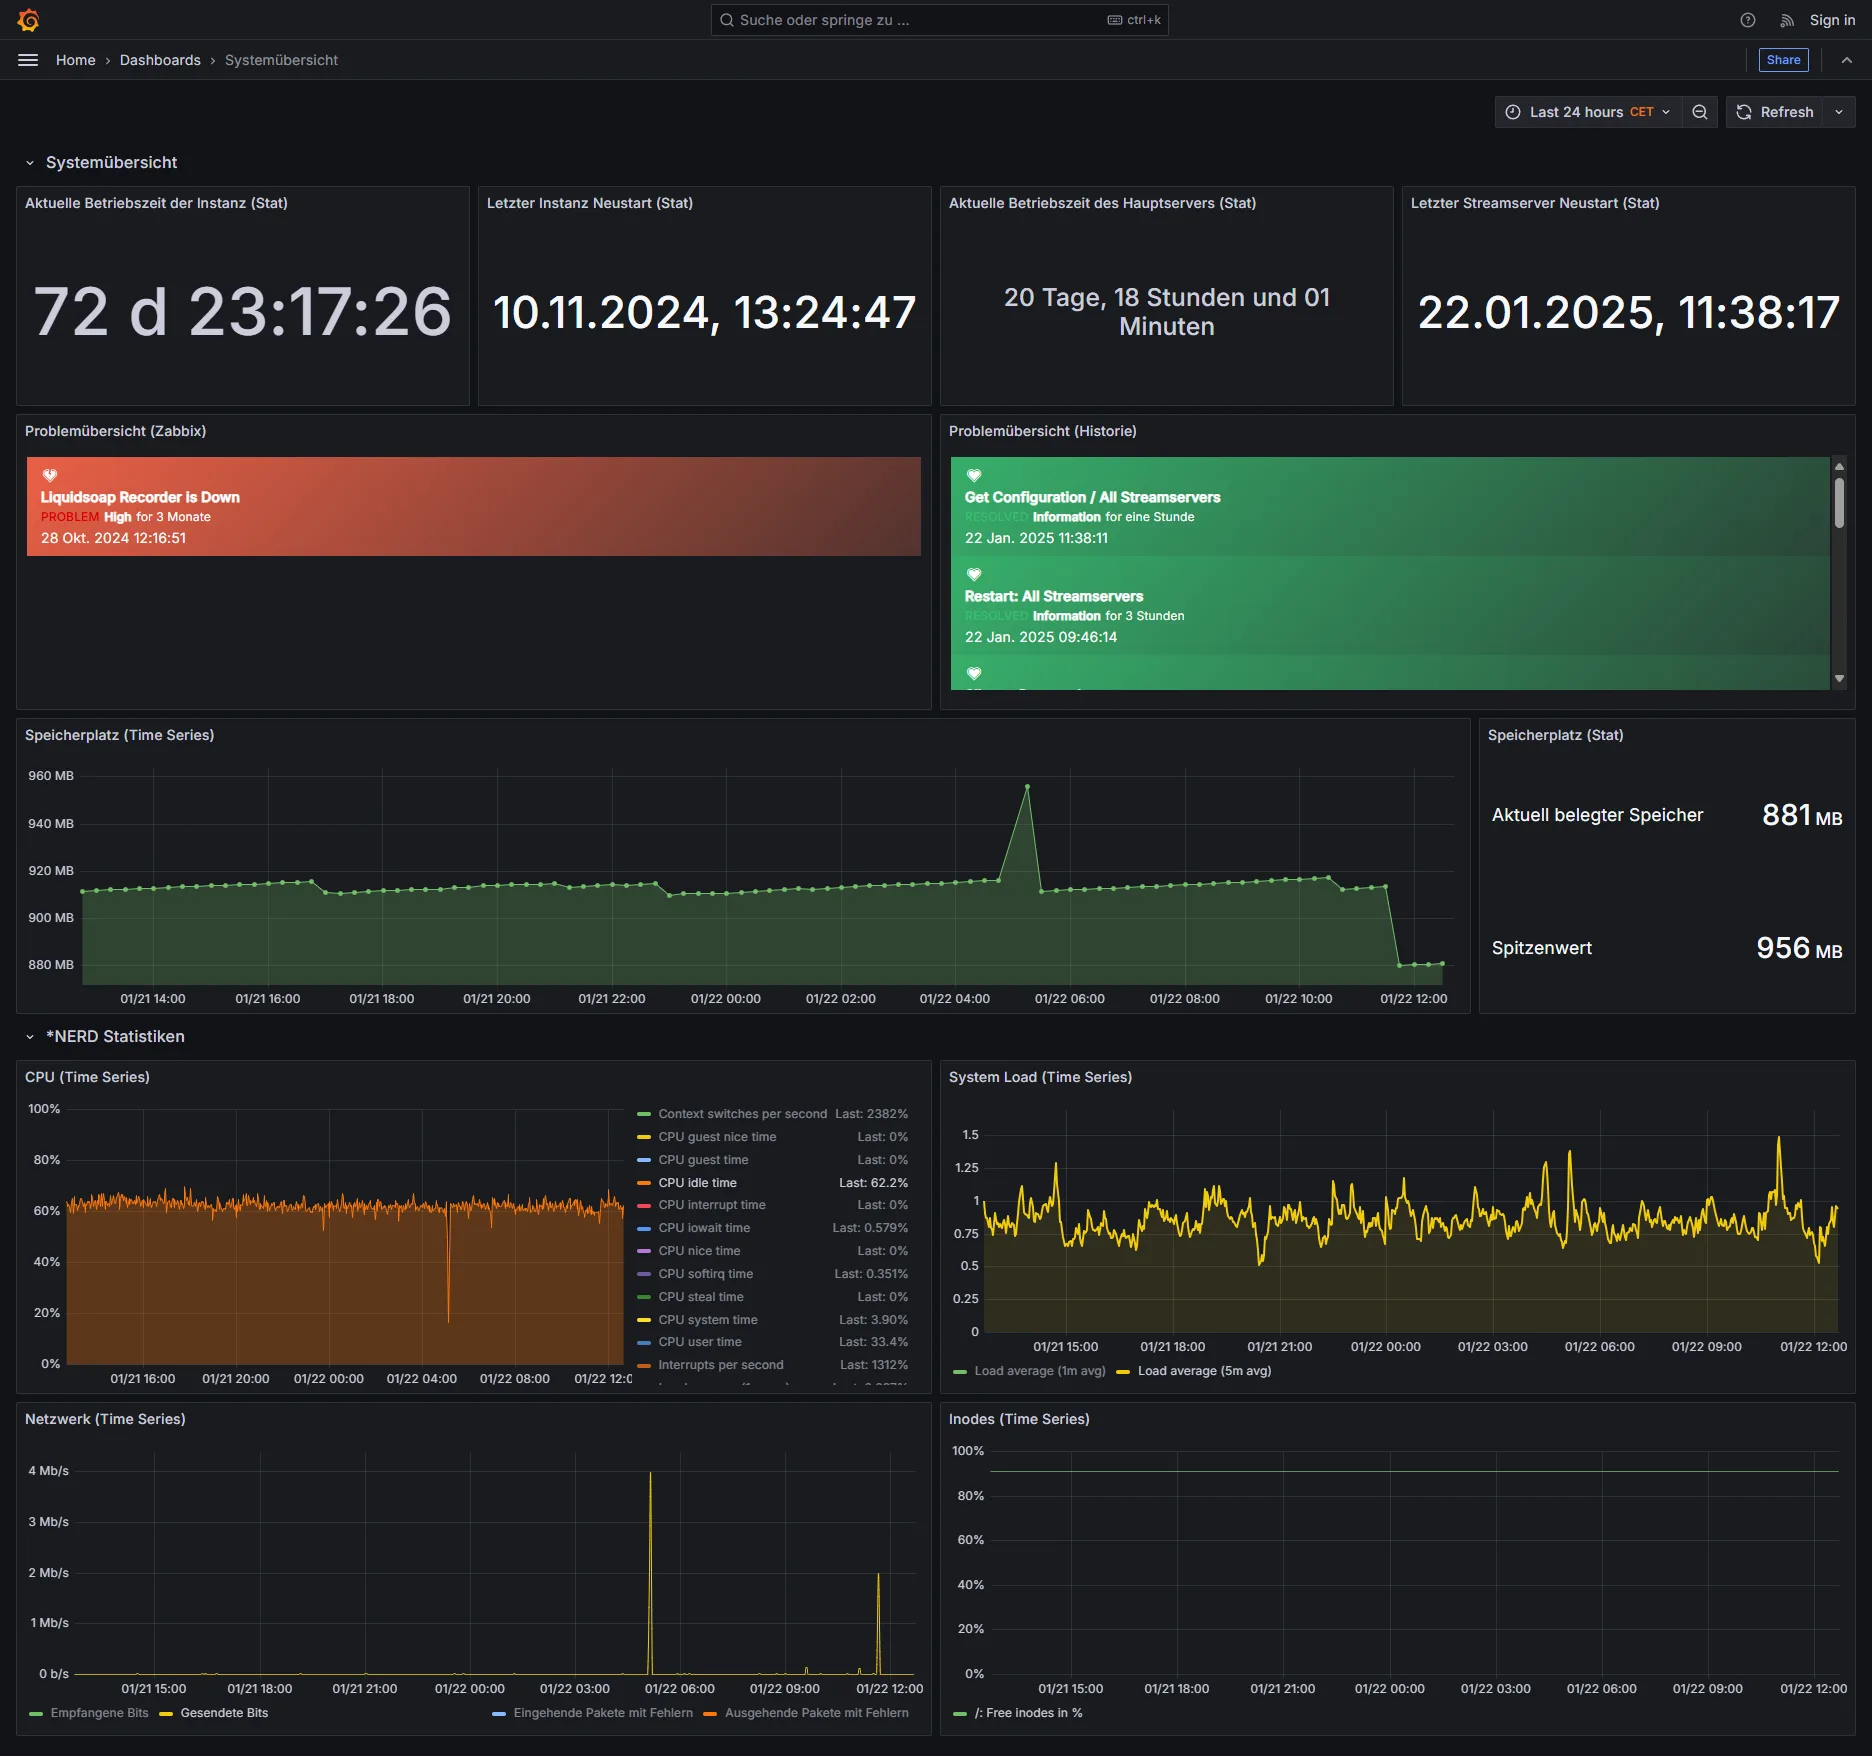Screen dimensions: 1872x1756
Task: Click heart icon on Restart All Streamservers entry
Action: click(974, 575)
